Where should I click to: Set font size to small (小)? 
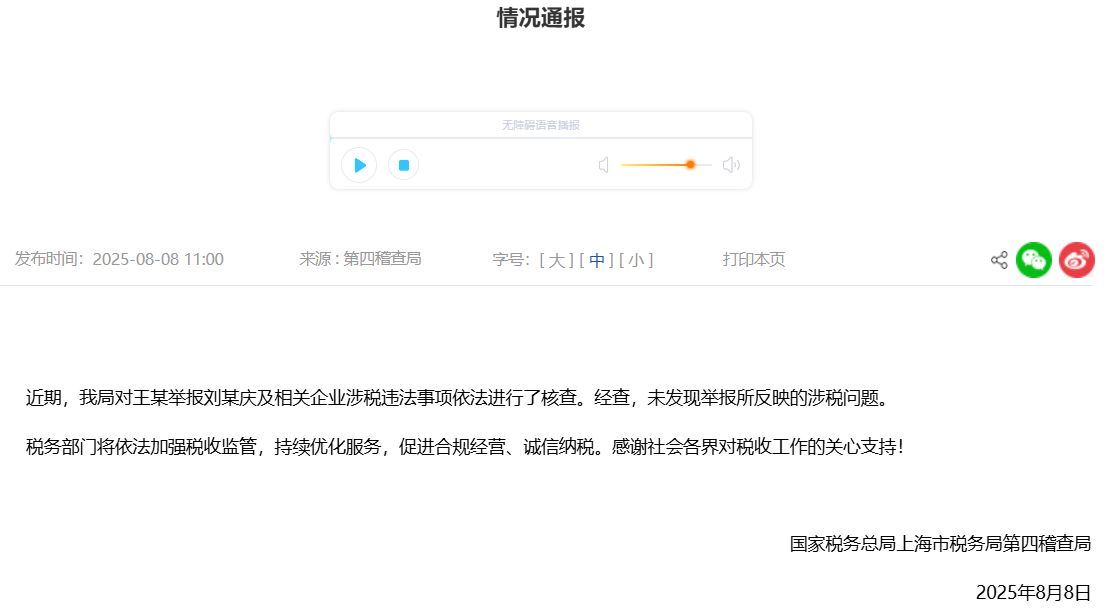point(636,260)
